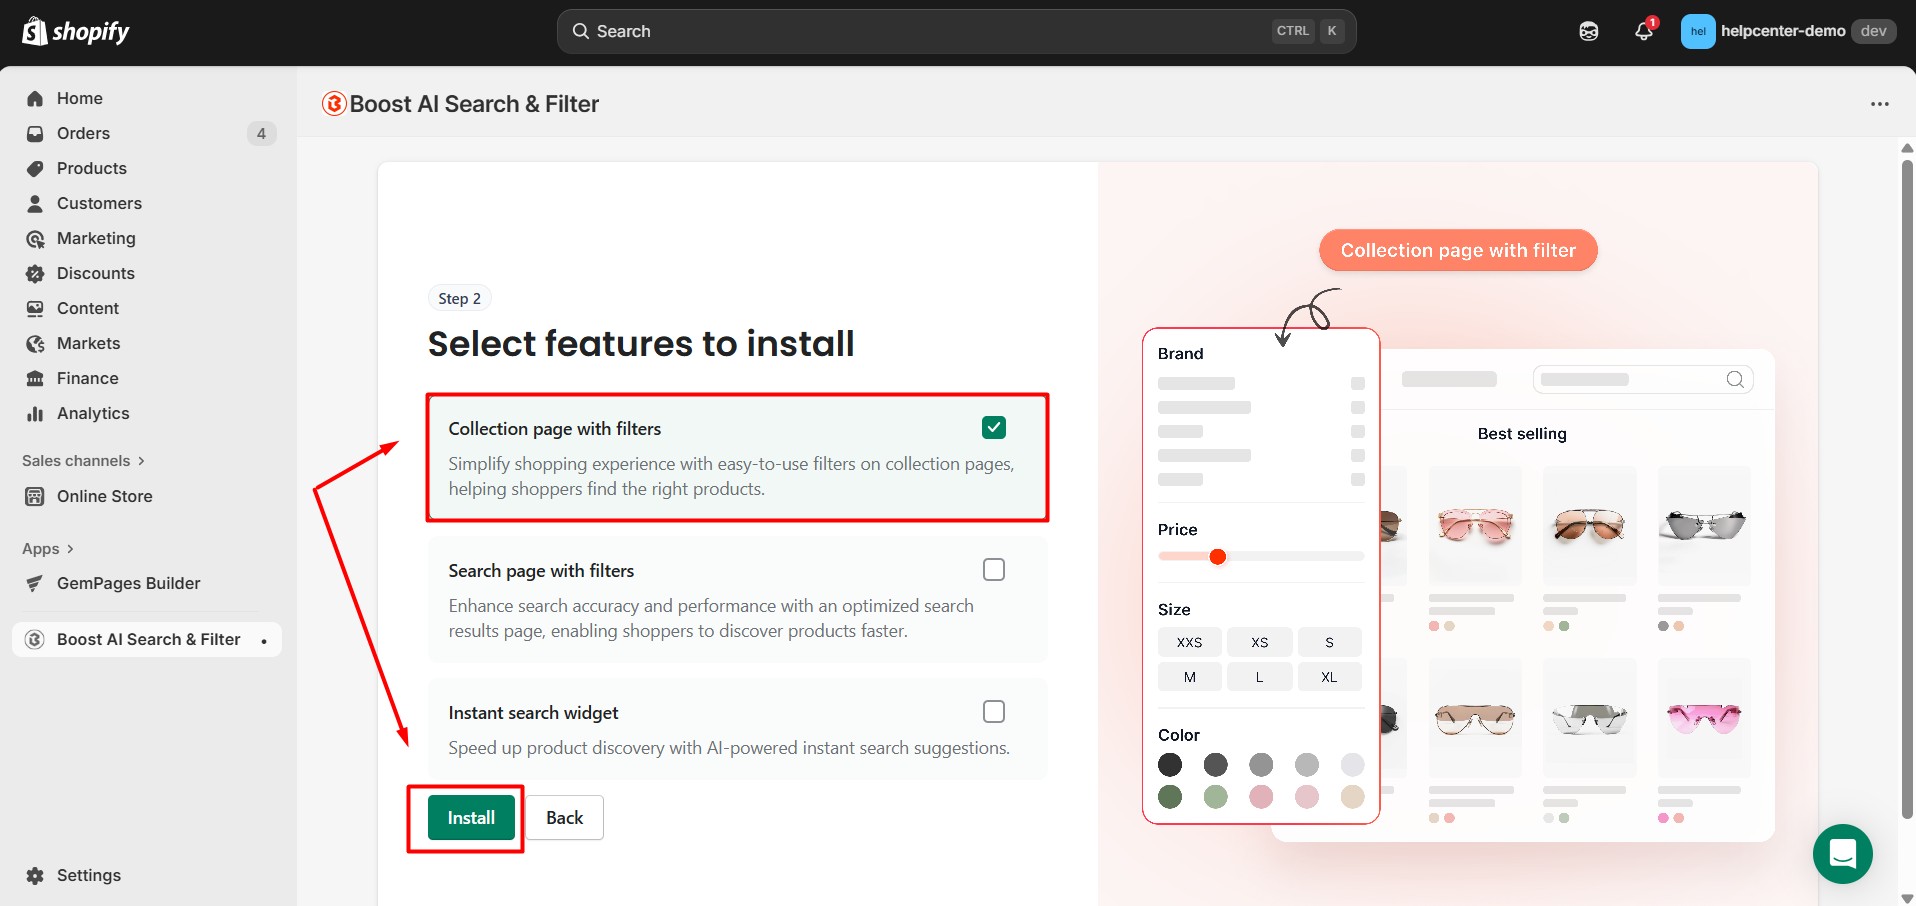Expand the Sales channels section
Viewport: 1916px width, 906px height.
tap(84, 460)
